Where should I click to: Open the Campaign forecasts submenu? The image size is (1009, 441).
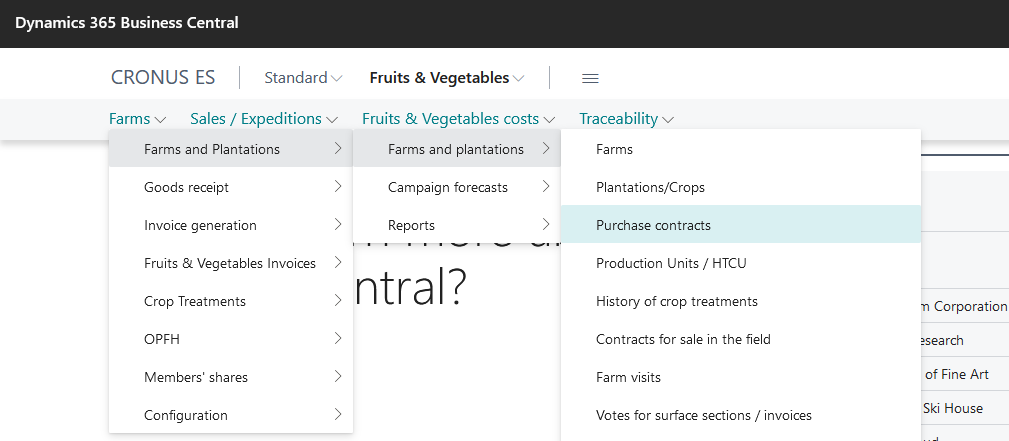coord(457,187)
